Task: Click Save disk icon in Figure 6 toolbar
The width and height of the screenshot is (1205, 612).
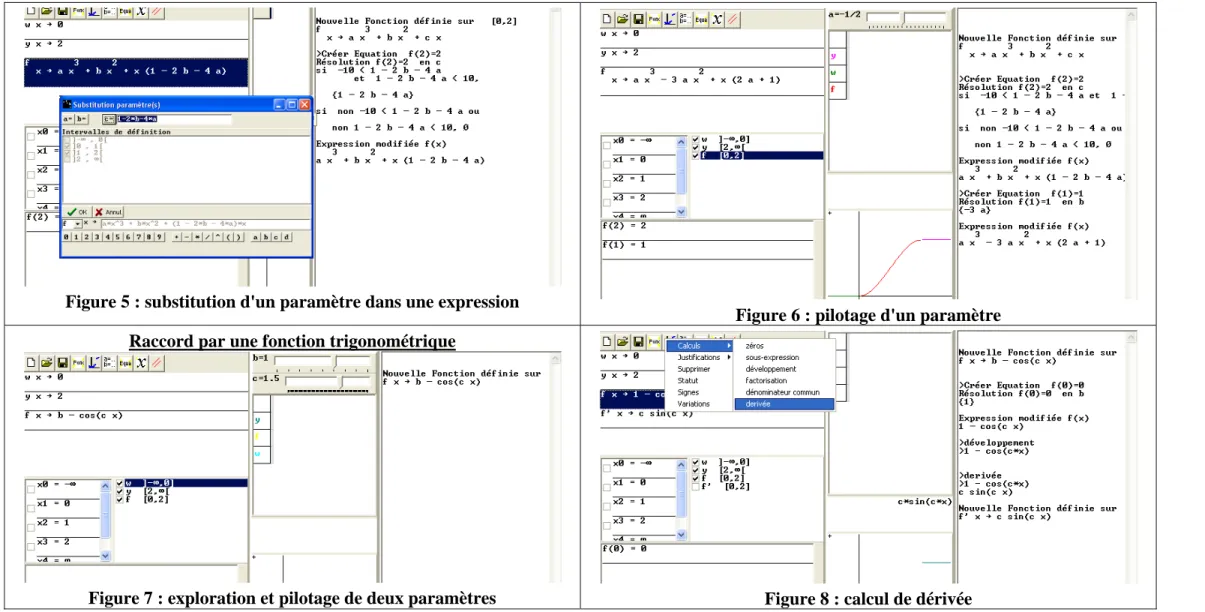Action: point(638,19)
